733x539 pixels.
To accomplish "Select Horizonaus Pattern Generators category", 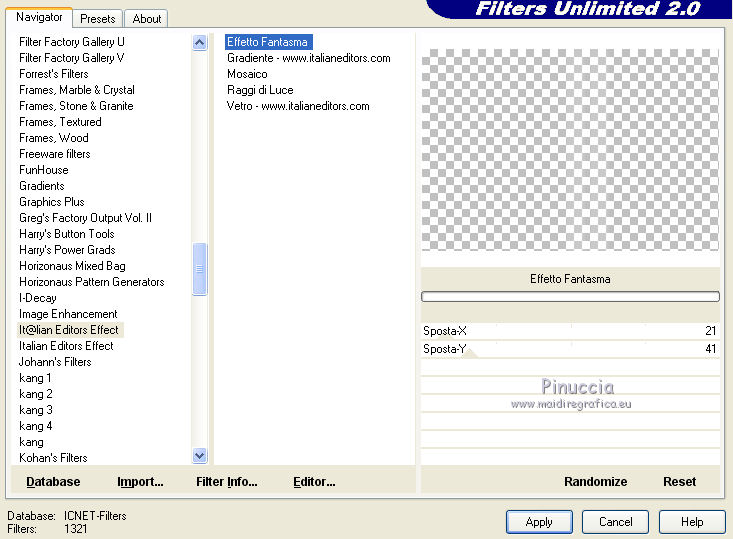I will [92, 282].
